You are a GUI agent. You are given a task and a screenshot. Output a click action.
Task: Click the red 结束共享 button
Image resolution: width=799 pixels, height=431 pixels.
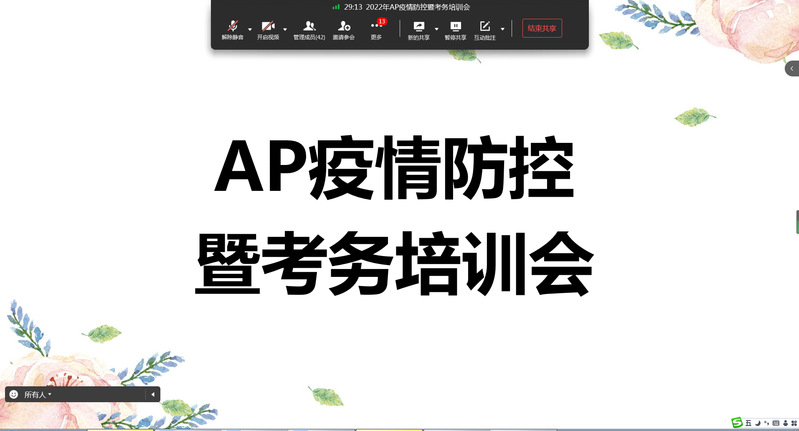(542, 28)
